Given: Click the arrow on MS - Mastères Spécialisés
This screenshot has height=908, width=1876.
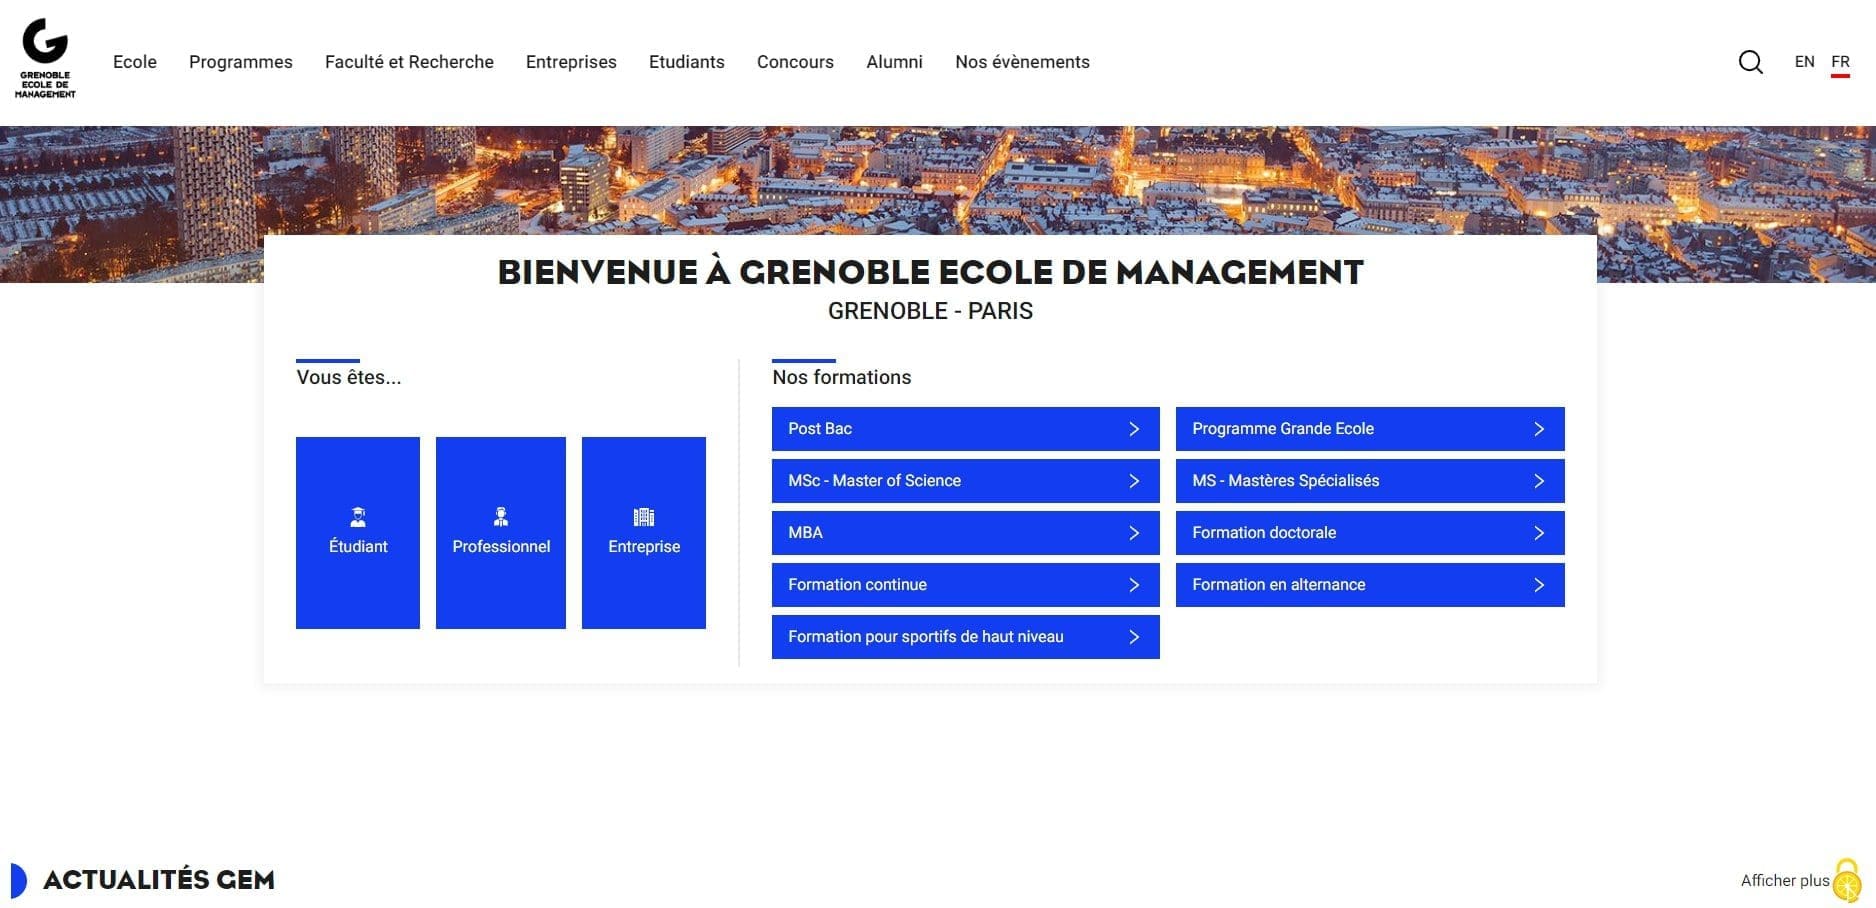Looking at the screenshot, I should coord(1539,481).
